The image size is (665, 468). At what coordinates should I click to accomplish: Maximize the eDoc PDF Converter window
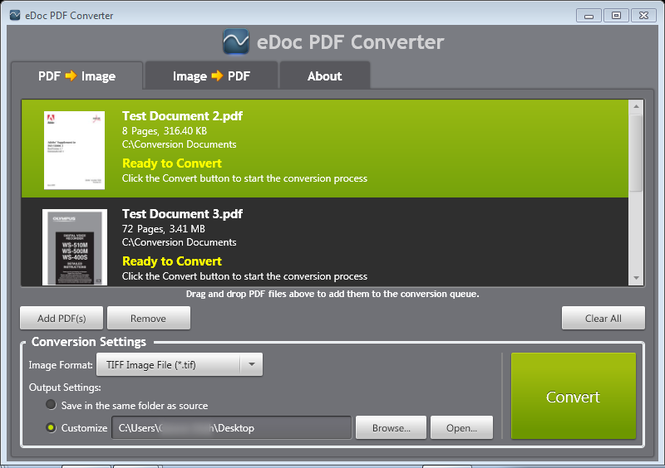click(616, 16)
